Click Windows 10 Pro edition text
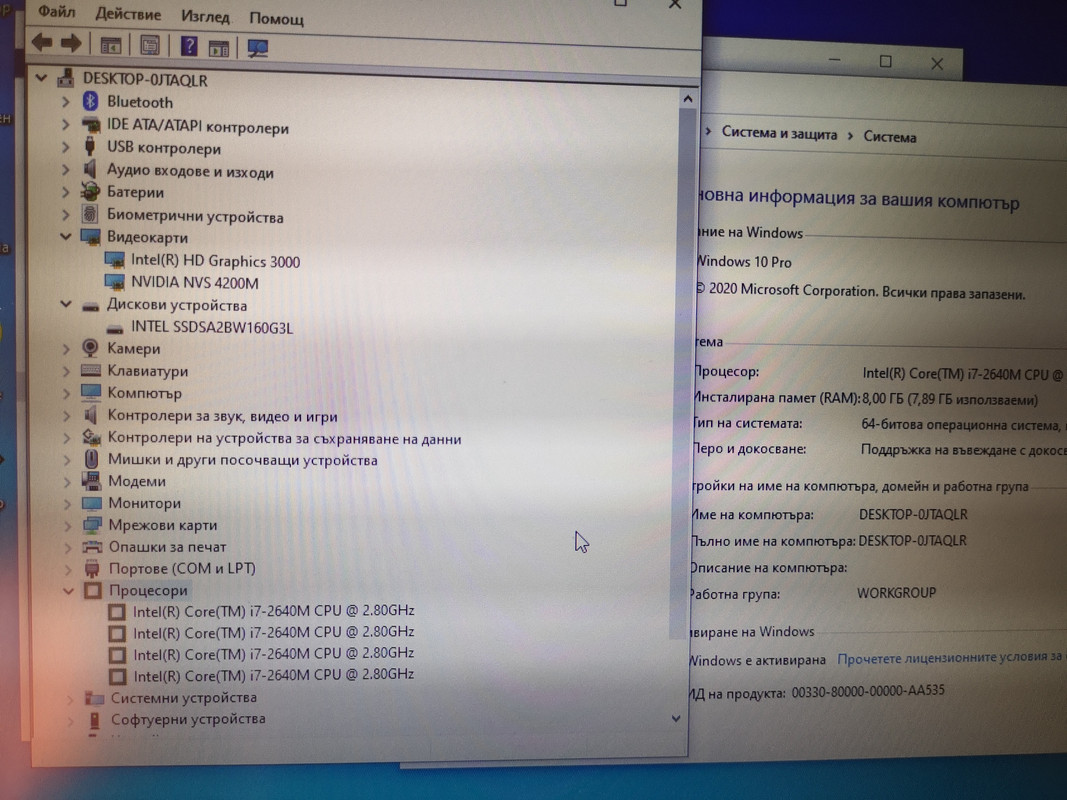Screen dimensions: 1067x800 (x=744, y=261)
